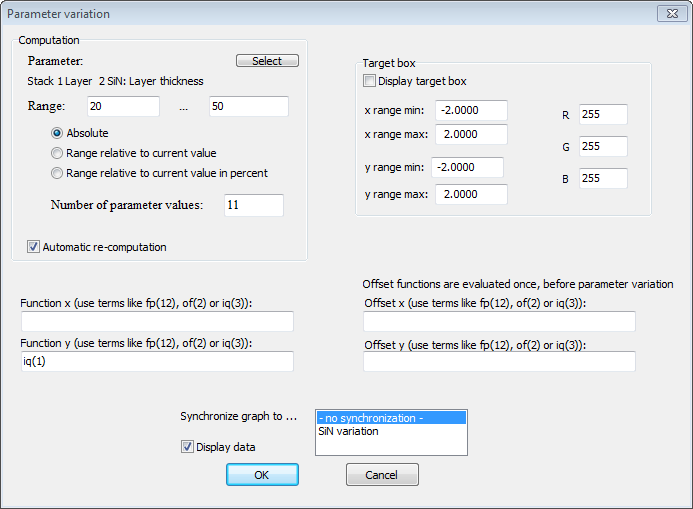Select 'SiN variation' in synchronize list

tap(392, 431)
